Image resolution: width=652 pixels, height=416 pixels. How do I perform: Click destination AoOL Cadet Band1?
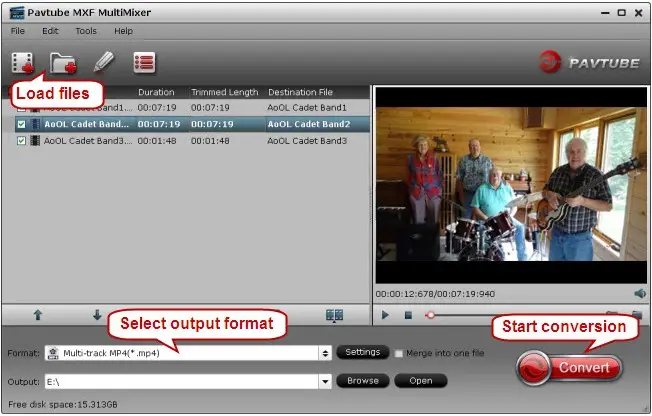pyautogui.click(x=307, y=108)
